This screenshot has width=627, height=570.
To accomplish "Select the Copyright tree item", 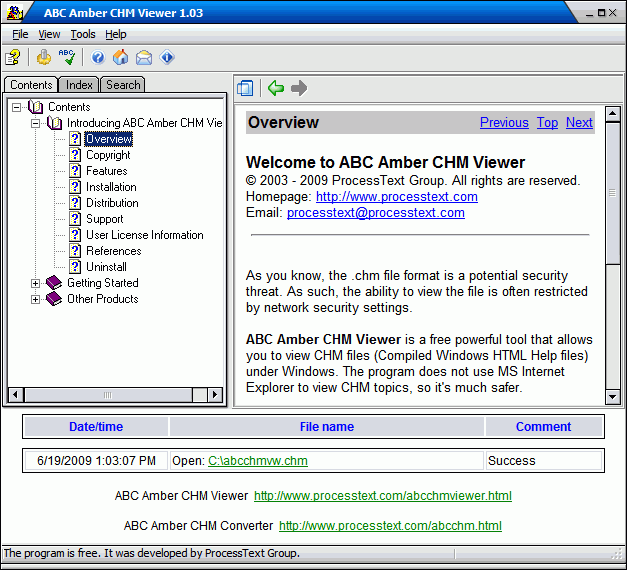I will 108,155.
